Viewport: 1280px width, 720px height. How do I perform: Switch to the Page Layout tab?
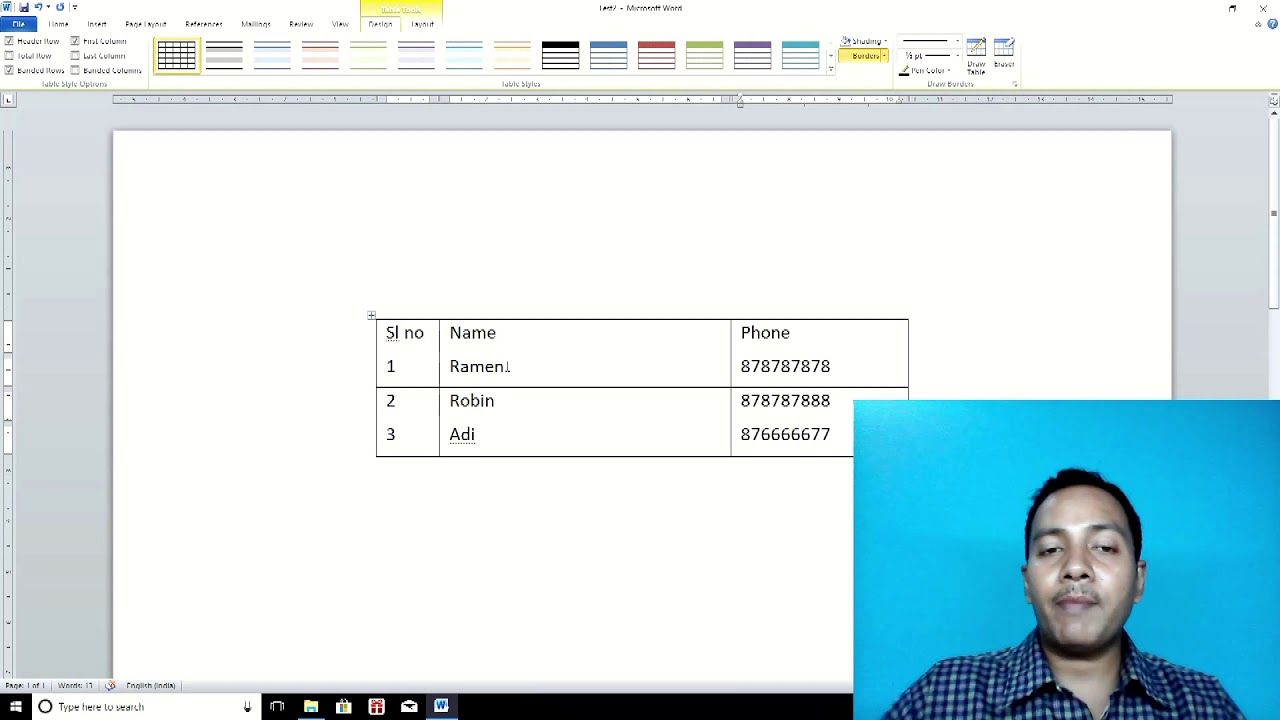tap(146, 24)
